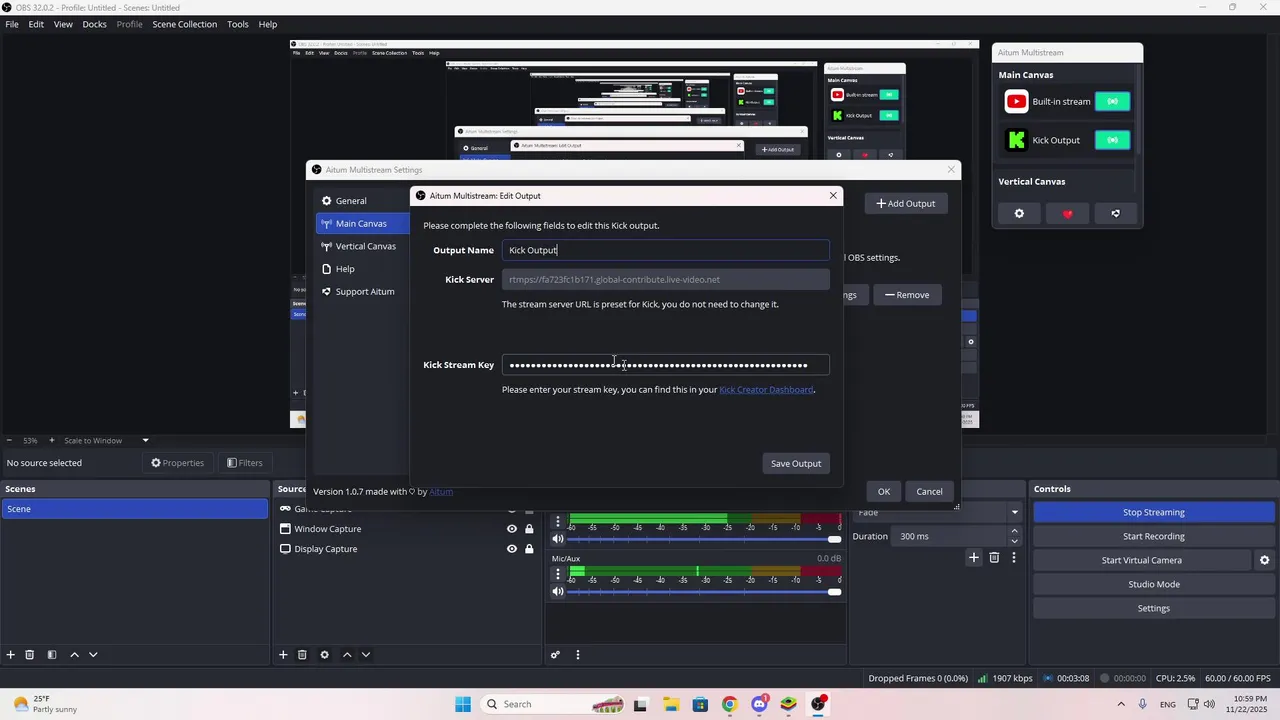Add a new scene with plus icon
The image size is (1280, 720).
click(x=11, y=655)
